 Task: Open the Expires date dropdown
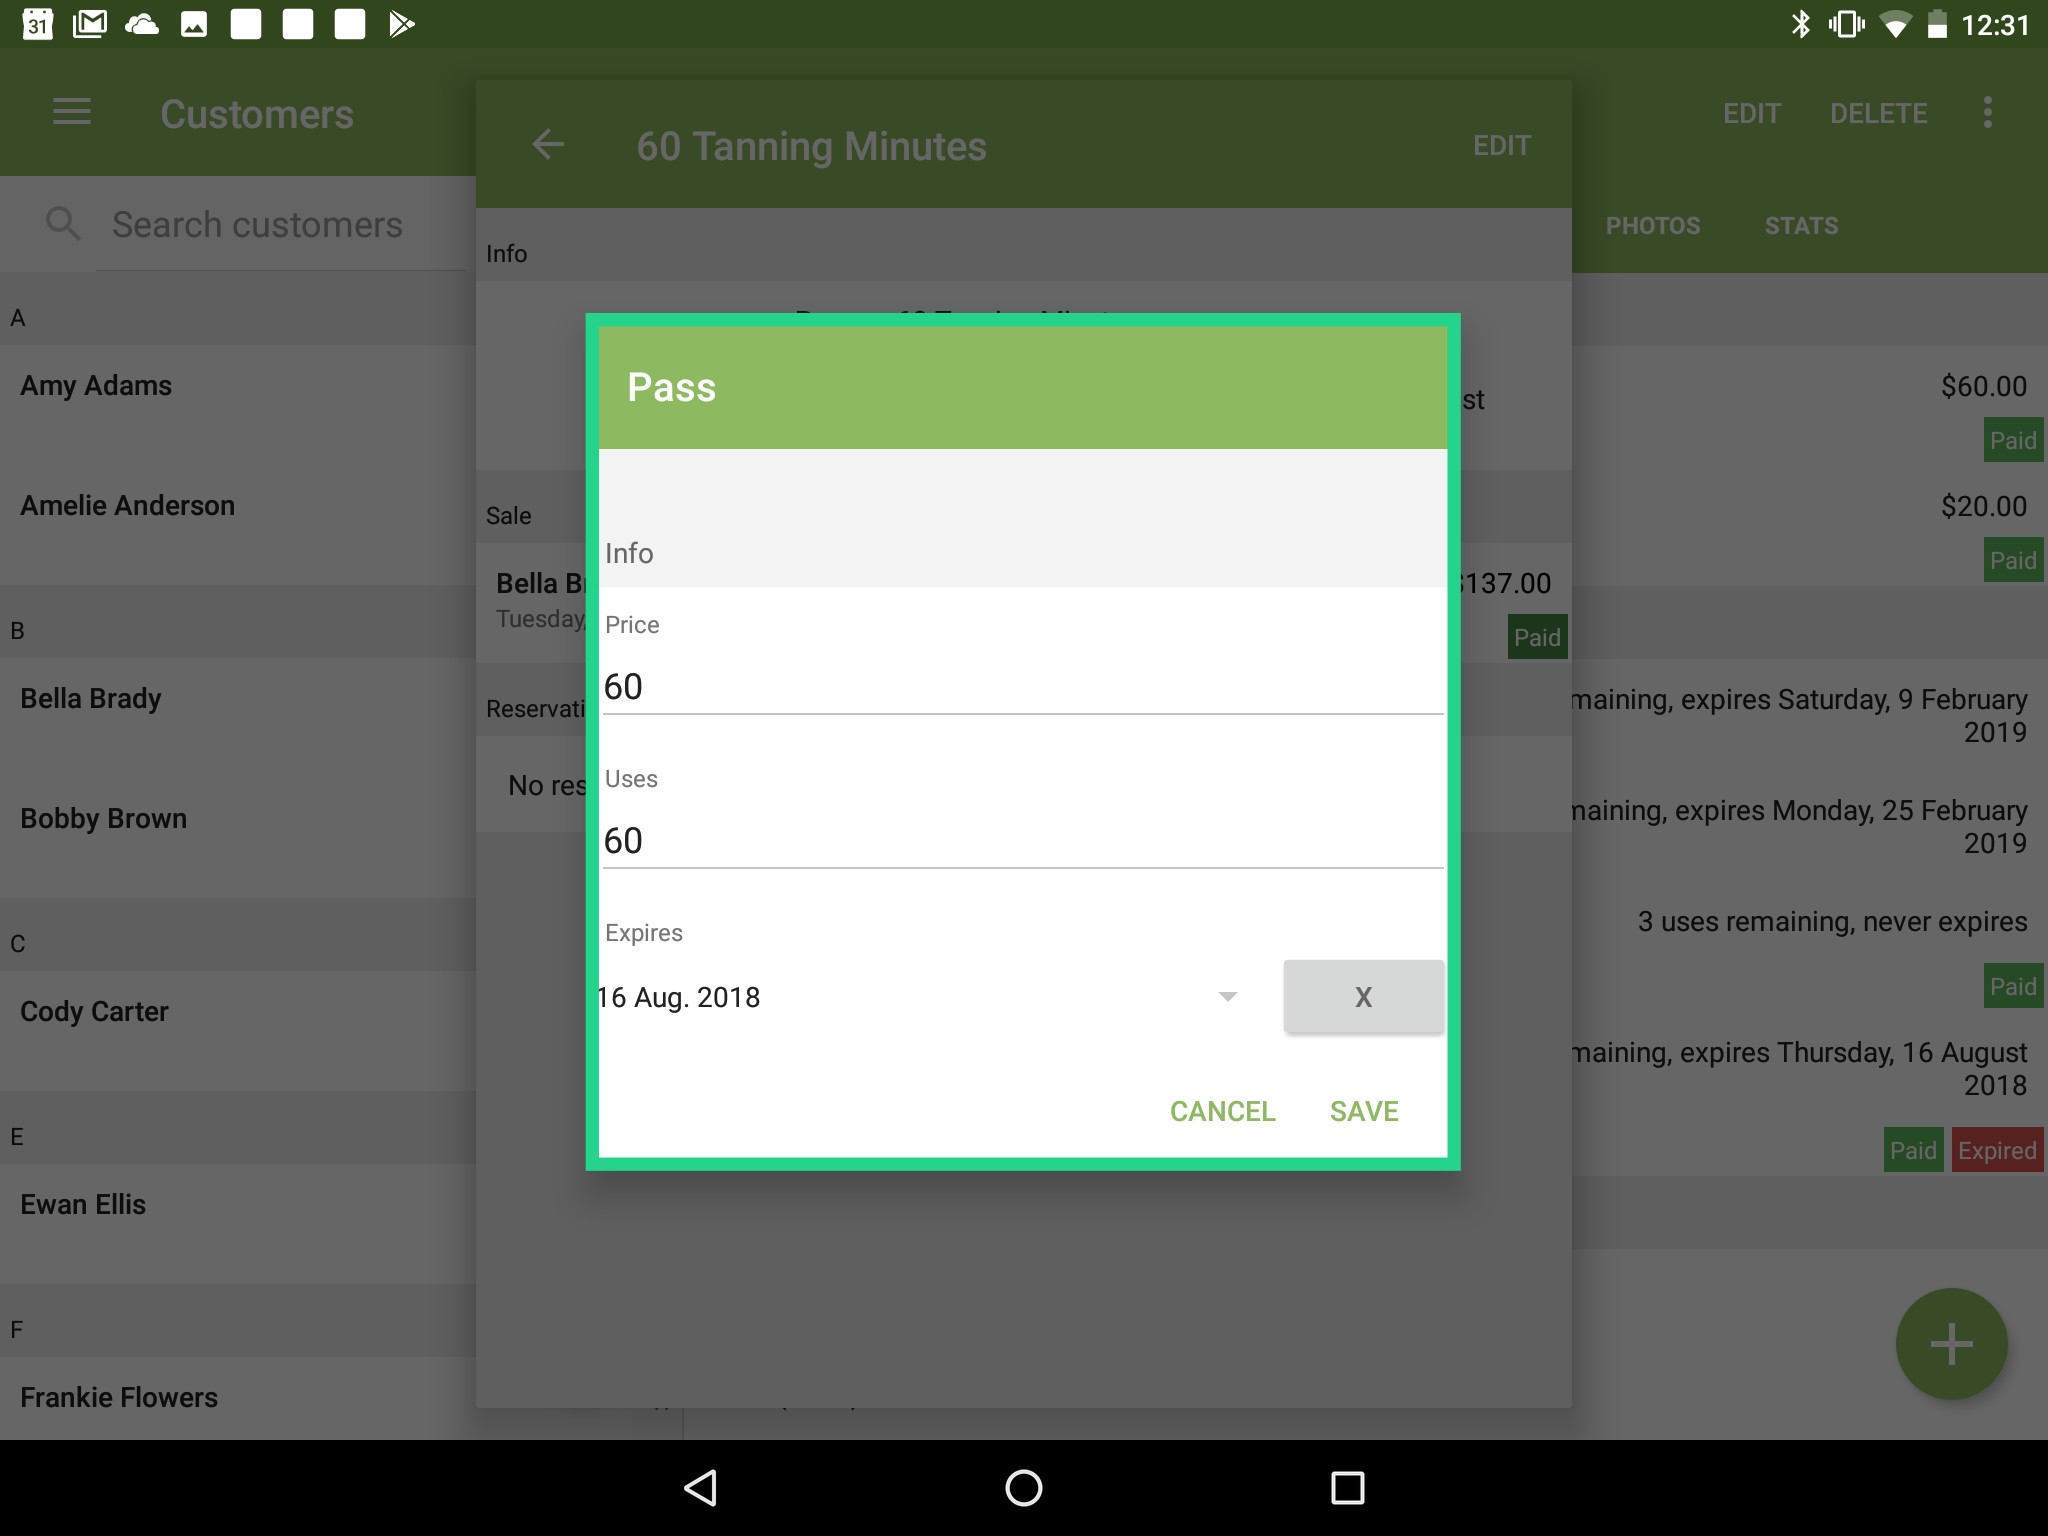pos(918,997)
